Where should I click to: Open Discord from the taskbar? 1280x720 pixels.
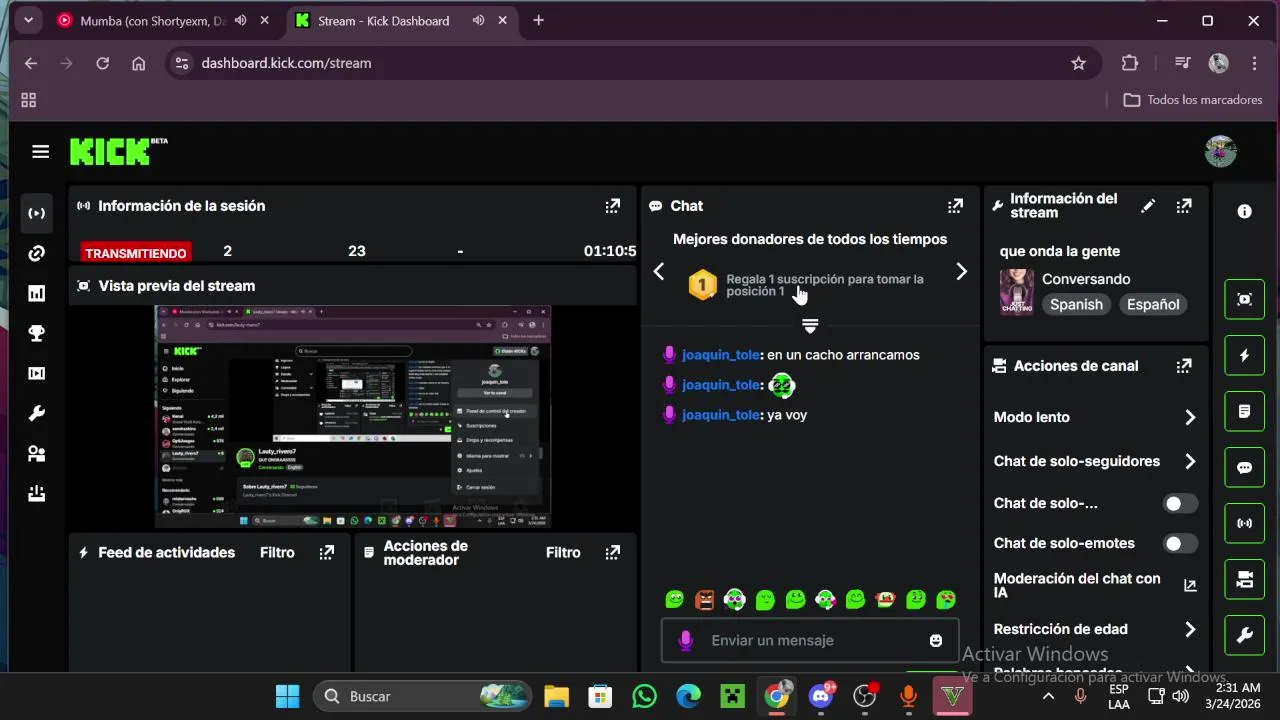[821, 696]
